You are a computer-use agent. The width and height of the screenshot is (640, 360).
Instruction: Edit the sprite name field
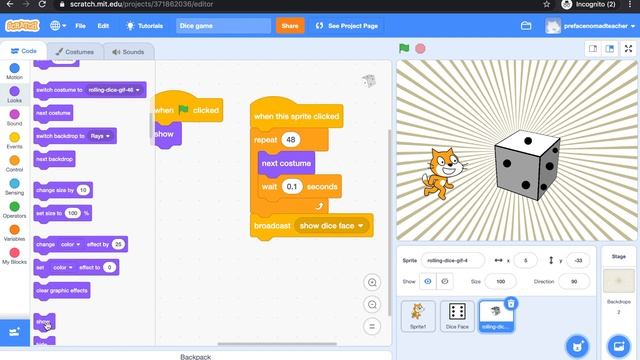click(x=453, y=260)
